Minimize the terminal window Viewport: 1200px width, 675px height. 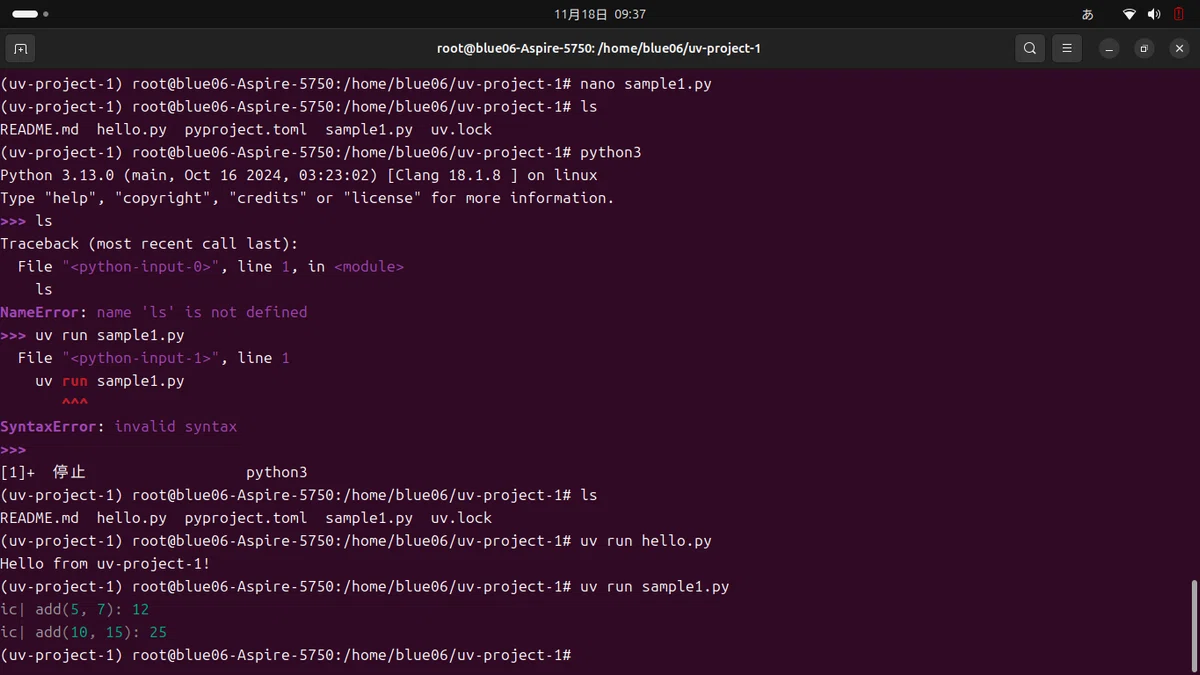pos(1109,48)
